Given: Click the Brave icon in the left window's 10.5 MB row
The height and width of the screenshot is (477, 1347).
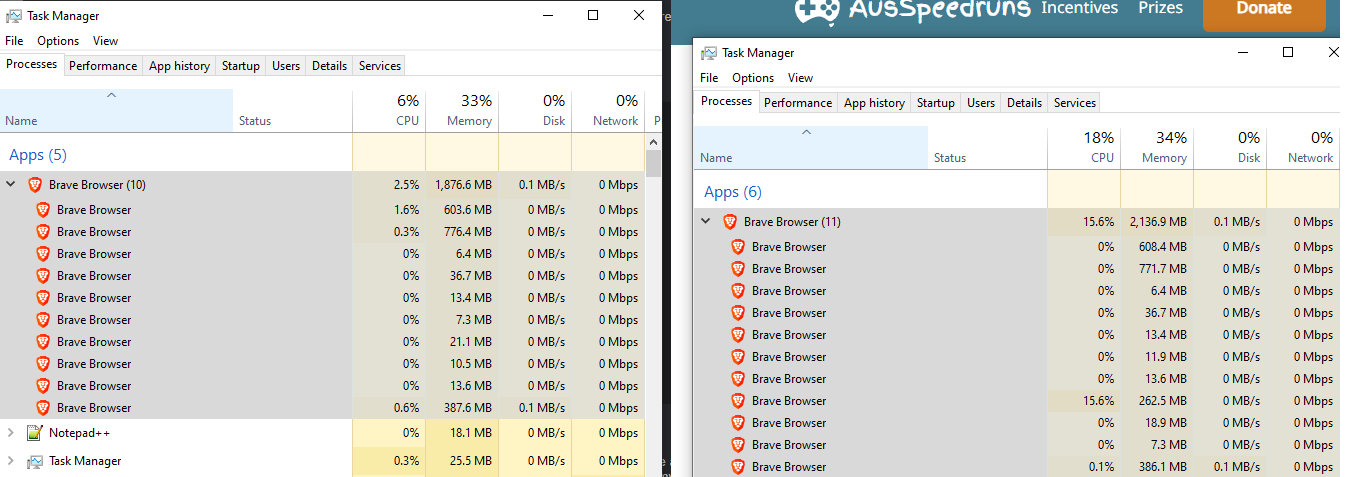Looking at the screenshot, I should point(43,364).
